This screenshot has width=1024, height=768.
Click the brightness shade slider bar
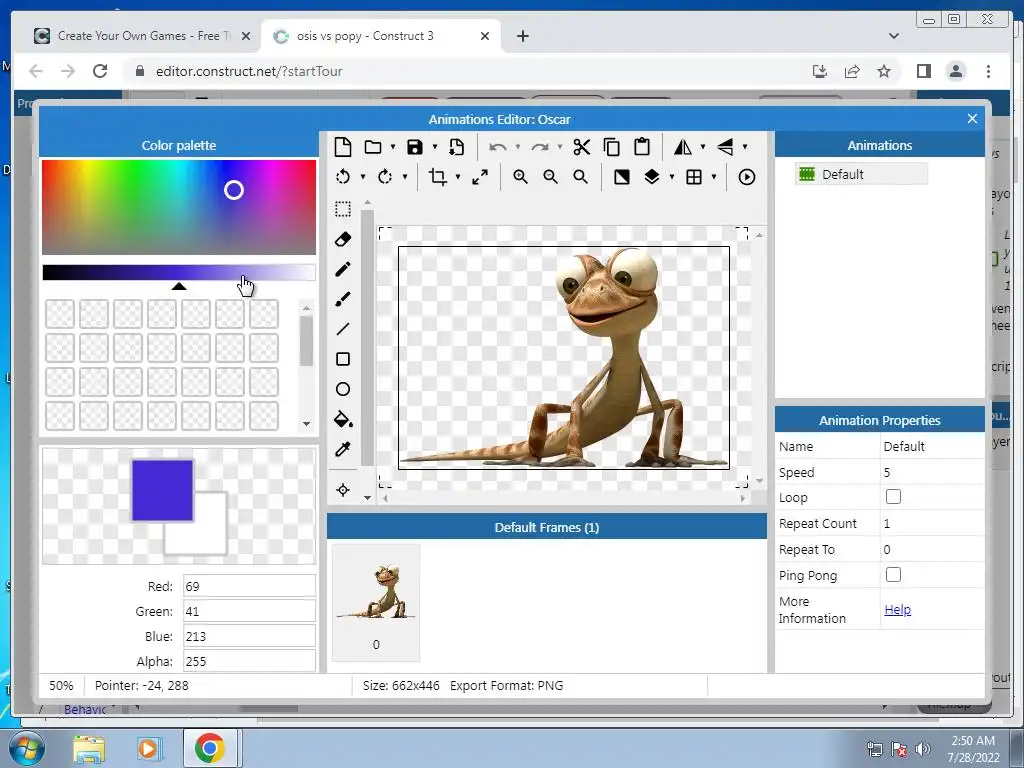179,272
